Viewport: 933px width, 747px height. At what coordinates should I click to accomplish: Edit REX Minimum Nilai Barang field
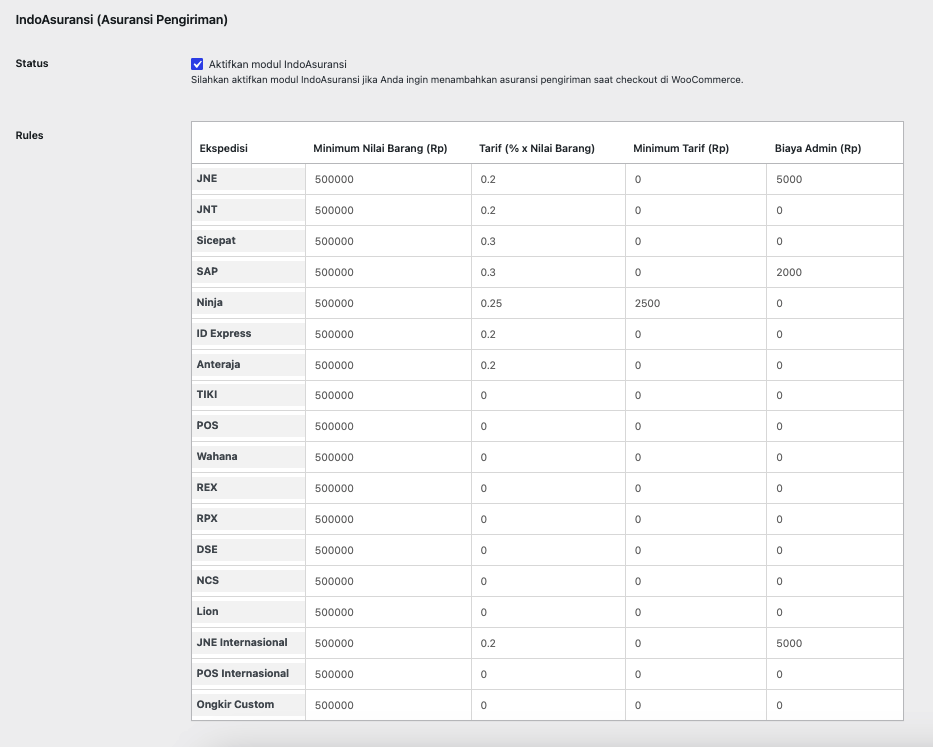(x=389, y=488)
